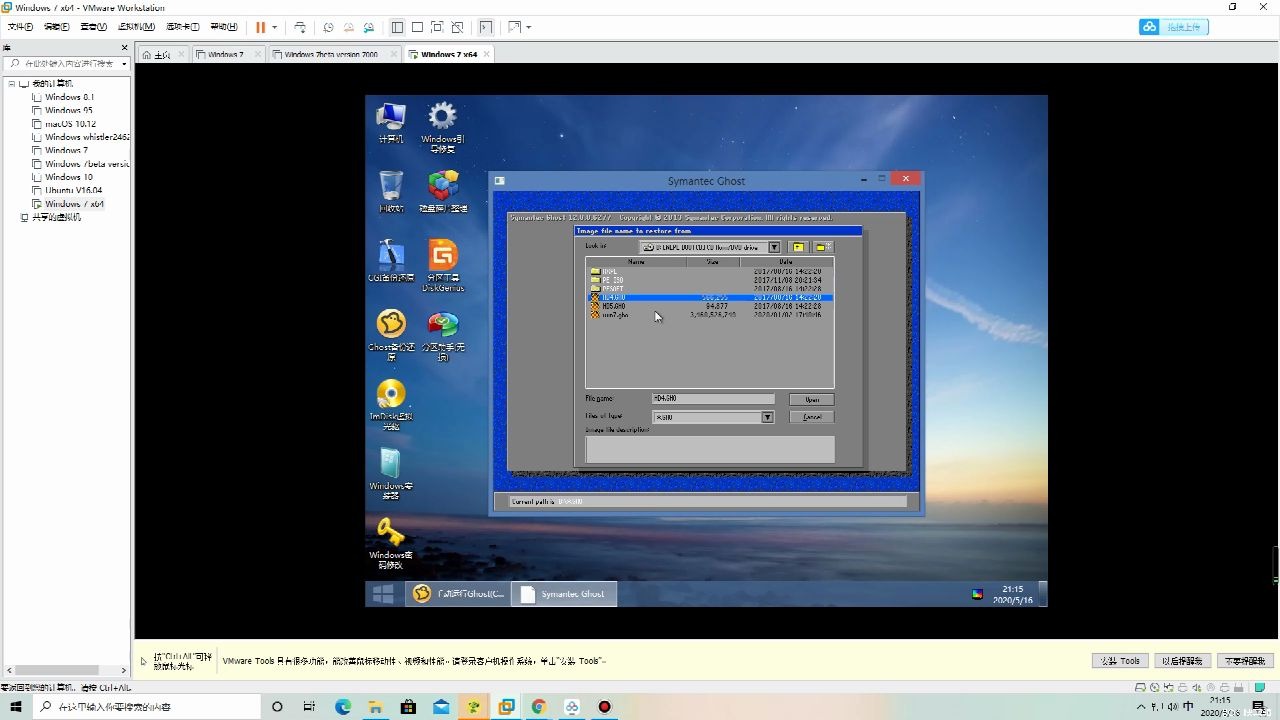Screen dimensions: 1280x720
Task: Close the library sidebar panel
Action: pos(125,47)
